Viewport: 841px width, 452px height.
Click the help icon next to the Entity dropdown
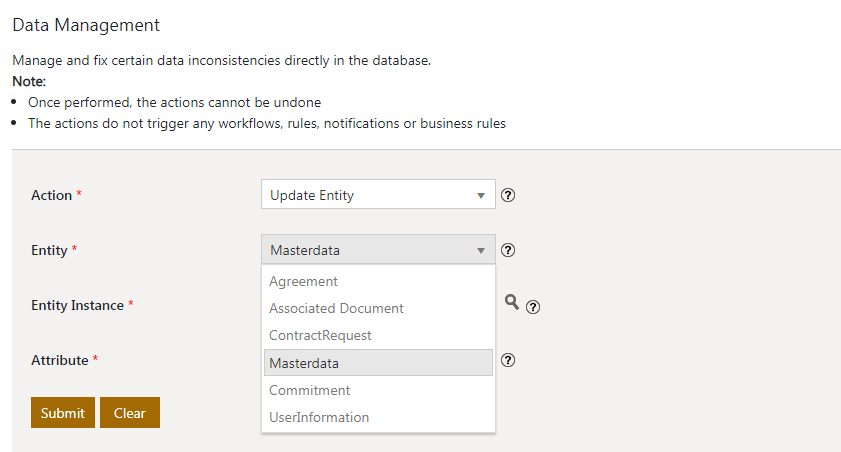(508, 250)
